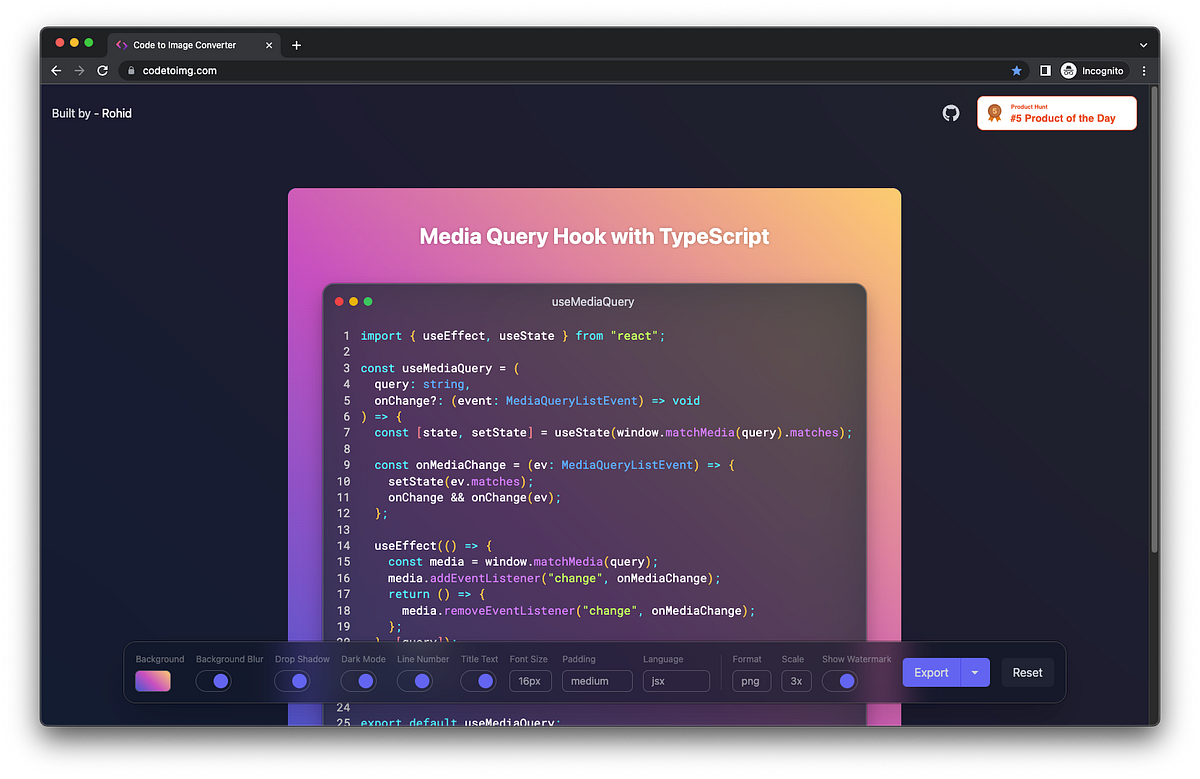
Task: Click the Incognito profile icon
Action: [1066, 70]
